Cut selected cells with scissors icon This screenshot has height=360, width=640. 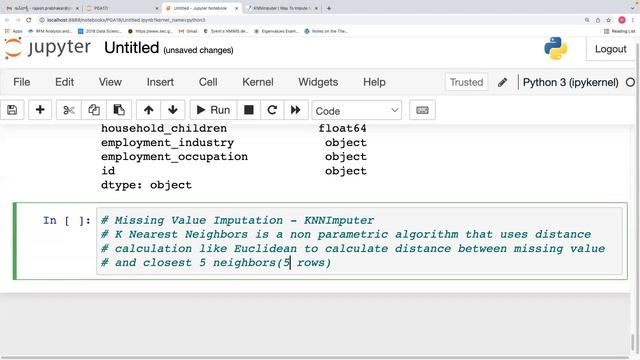pos(69,110)
